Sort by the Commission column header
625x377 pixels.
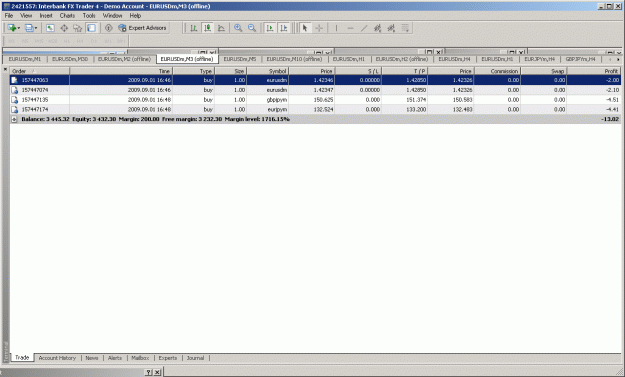click(x=497, y=71)
